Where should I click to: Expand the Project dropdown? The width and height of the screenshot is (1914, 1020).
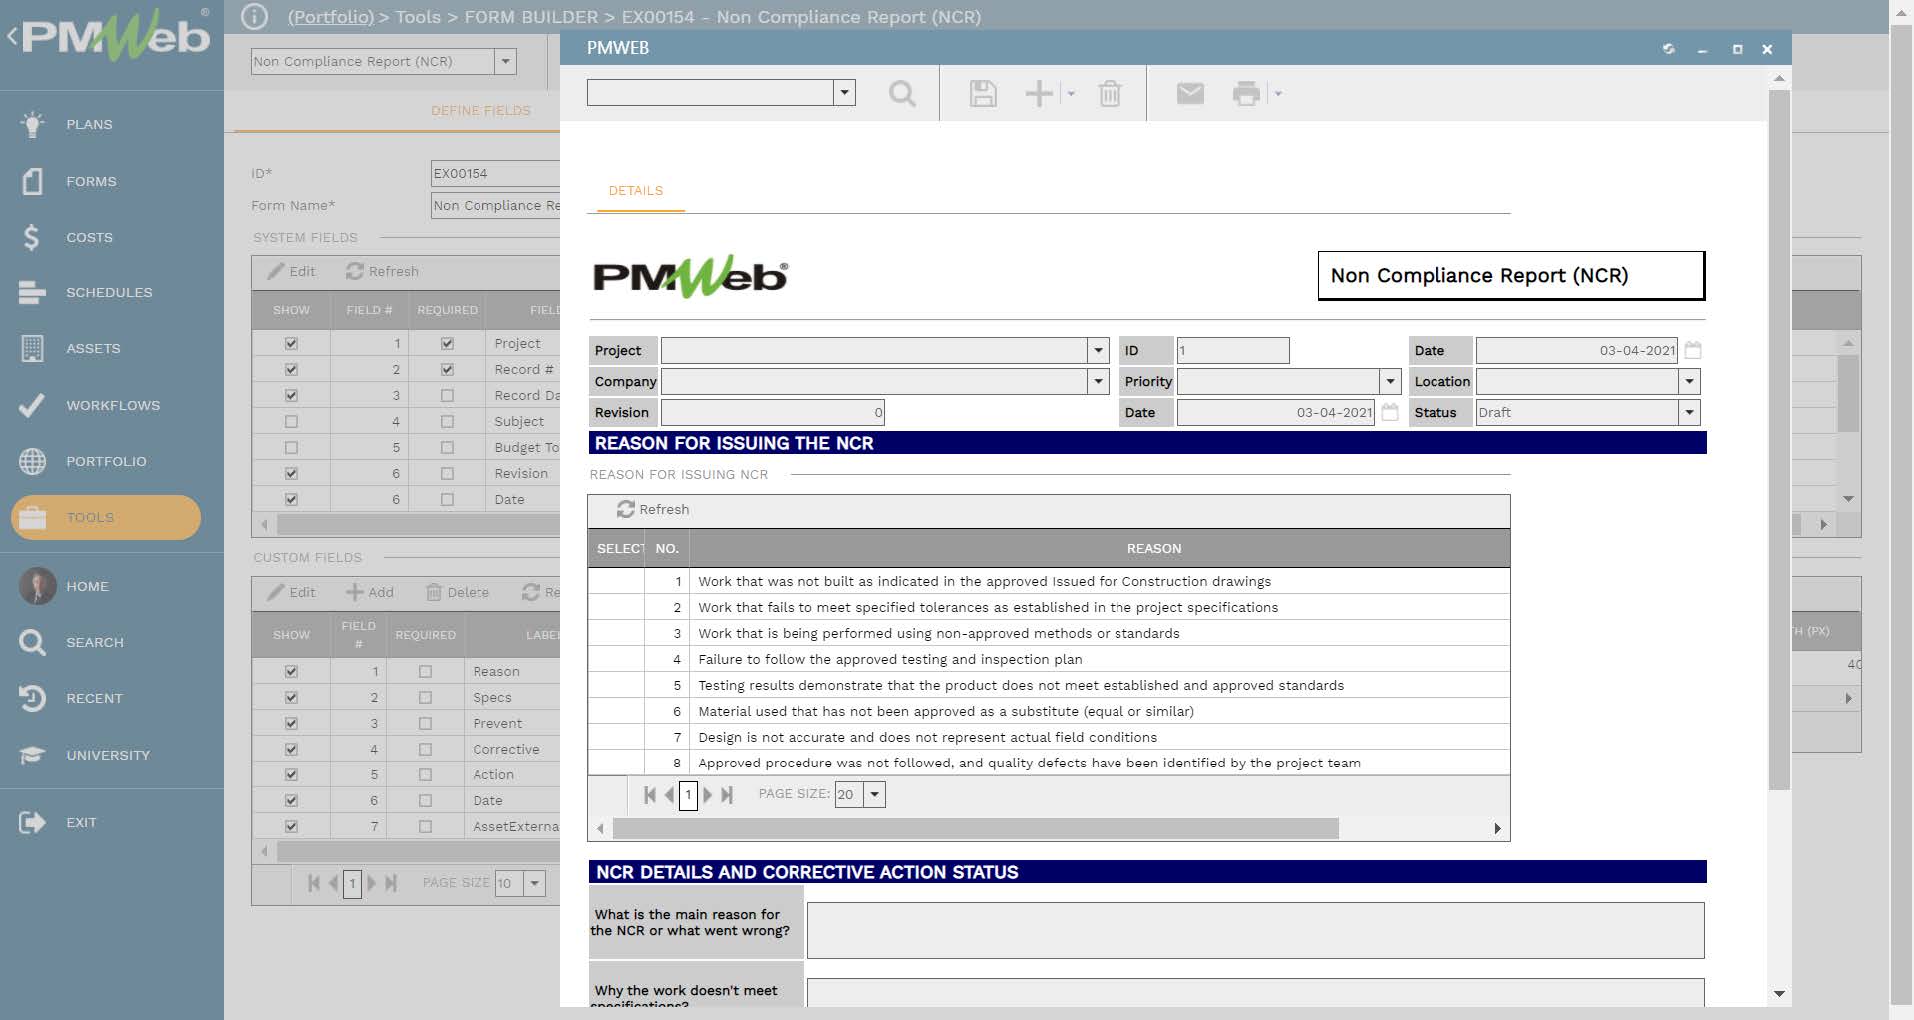tap(1098, 350)
